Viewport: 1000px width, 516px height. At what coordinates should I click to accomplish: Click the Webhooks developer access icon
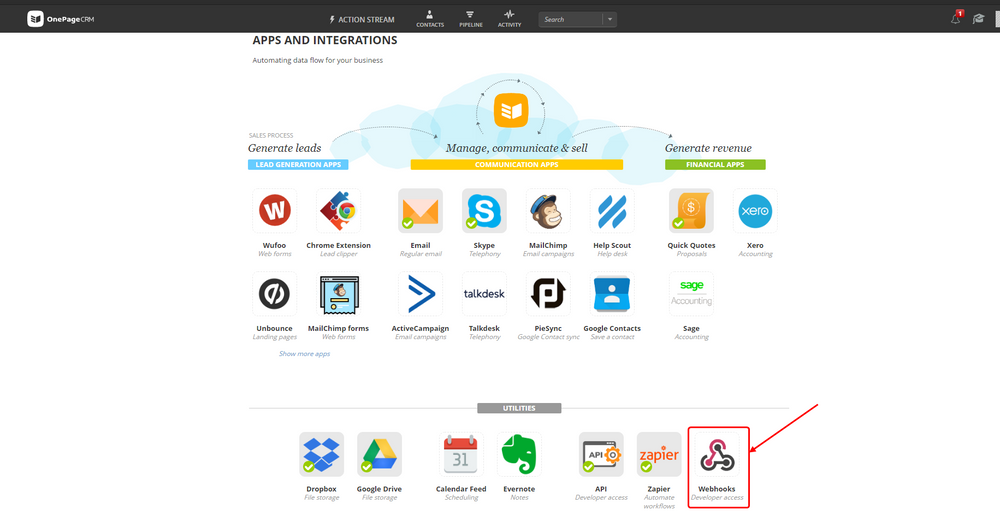tap(717, 454)
